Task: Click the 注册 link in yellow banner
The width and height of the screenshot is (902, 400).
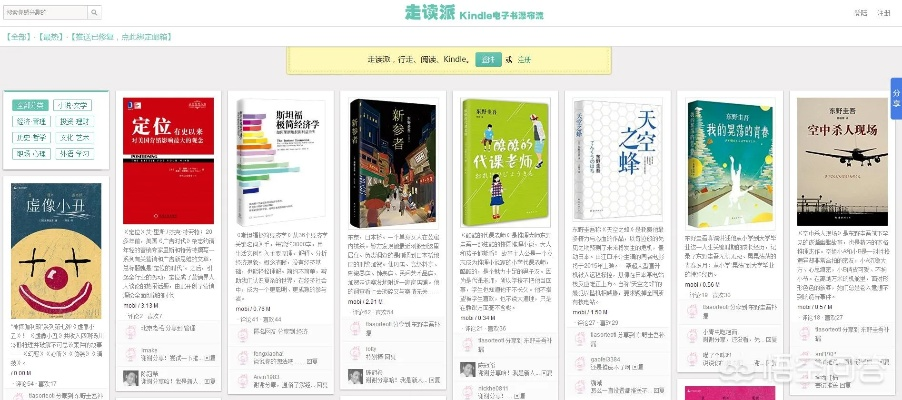Action: point(524,59)
